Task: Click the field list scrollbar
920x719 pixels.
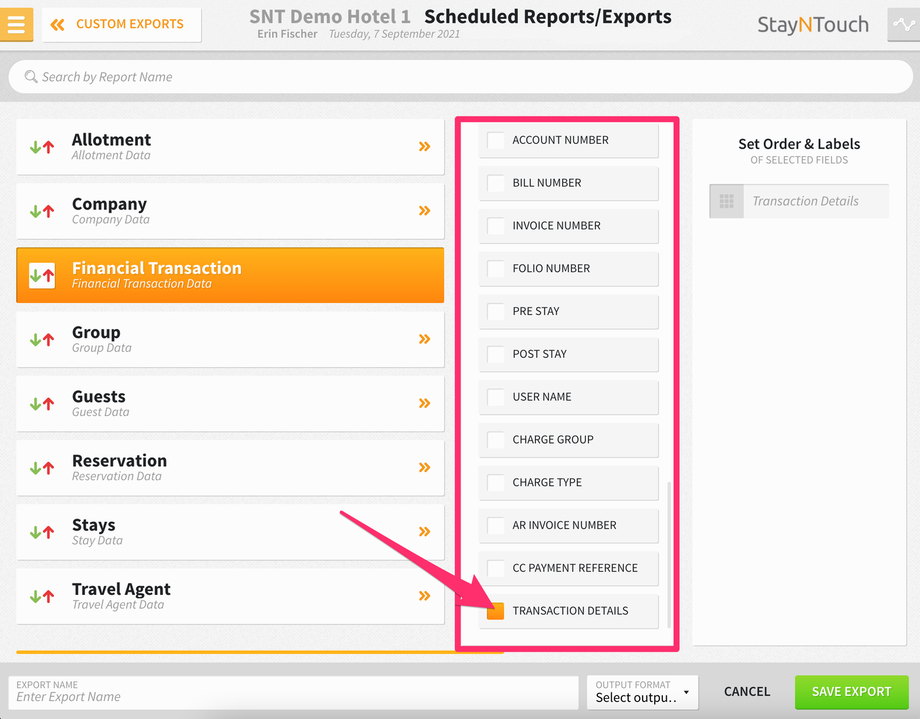Action: tap(669, 555)
